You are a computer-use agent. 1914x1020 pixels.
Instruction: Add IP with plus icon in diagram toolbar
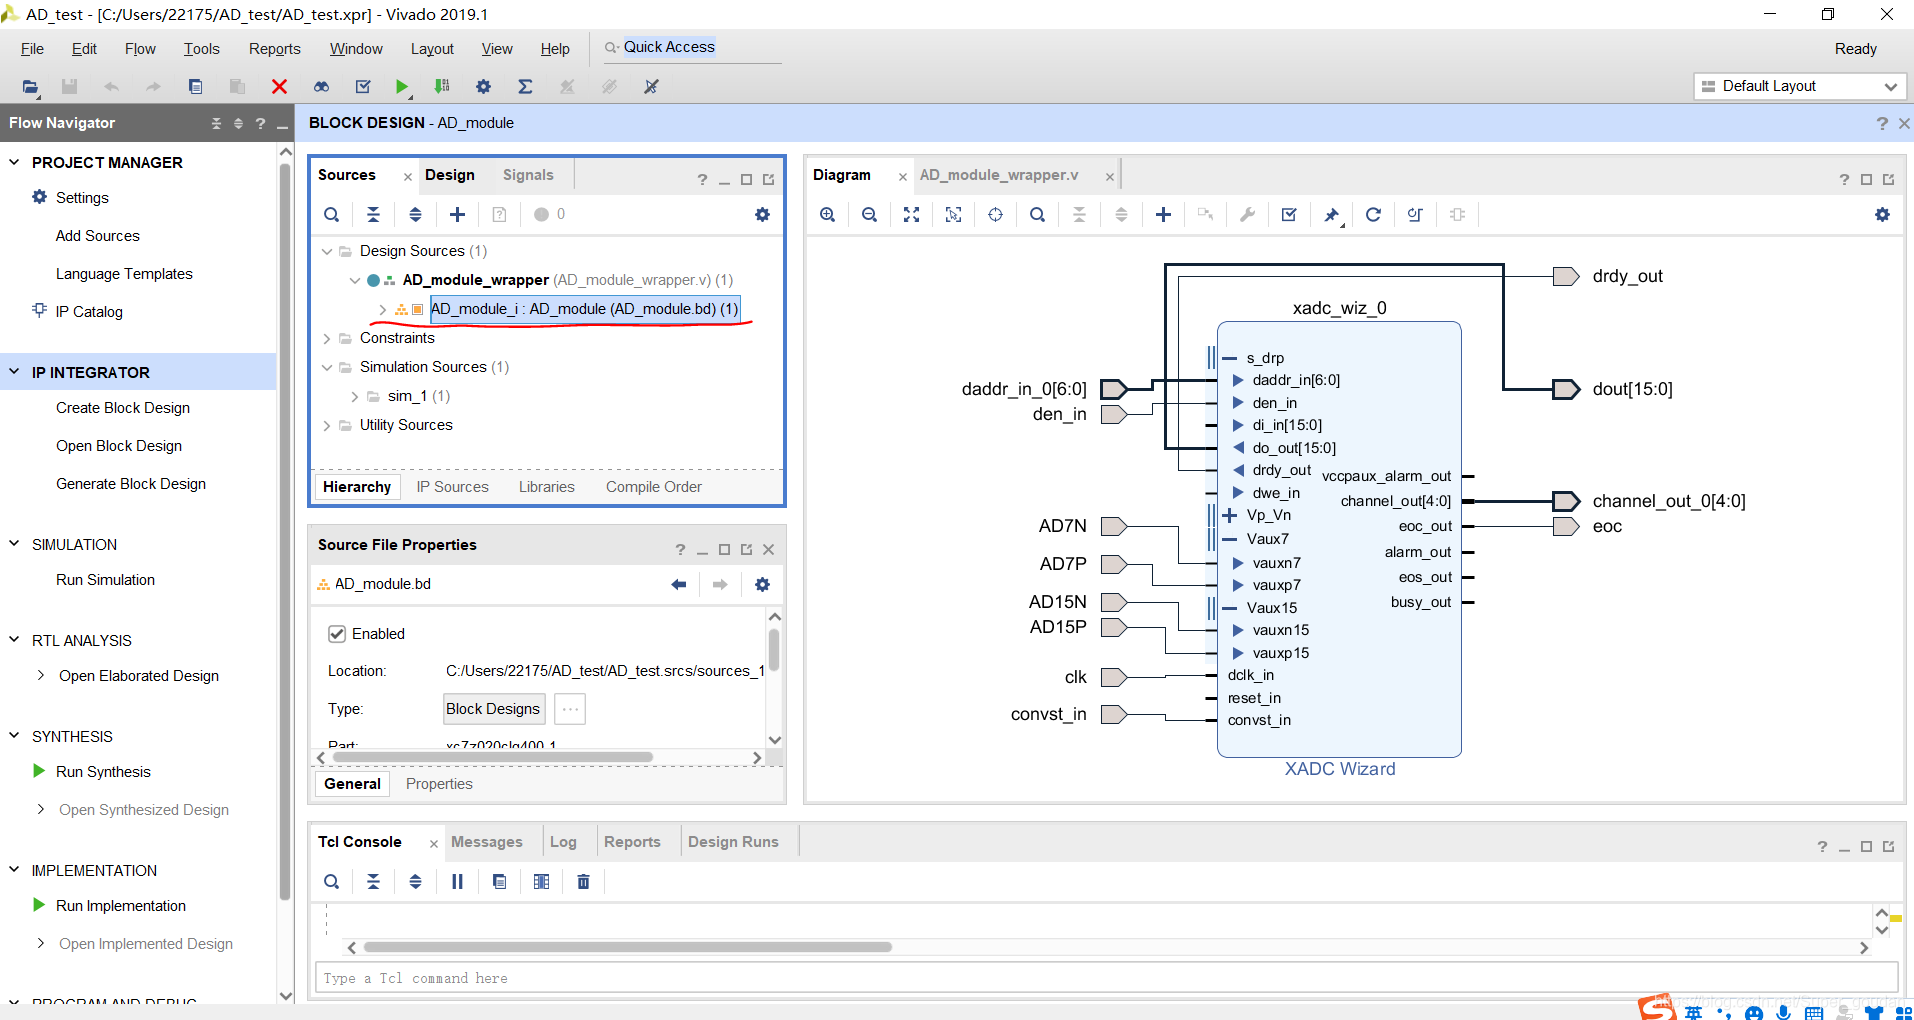pyautogui.click(x=1163, y=214)
